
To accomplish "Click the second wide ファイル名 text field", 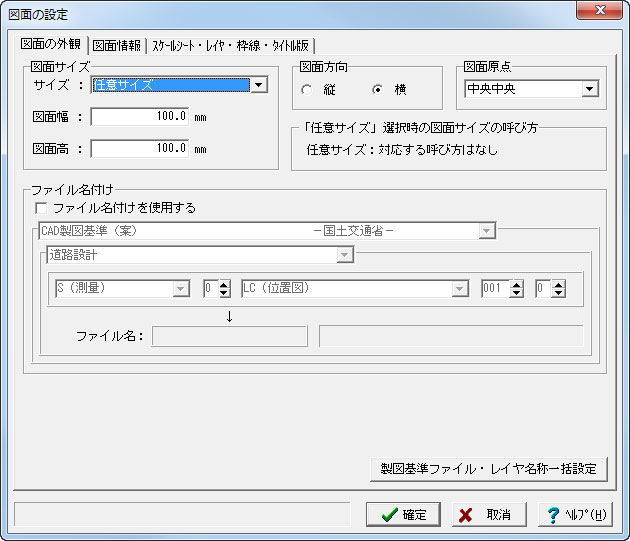I will coord(451,336).
